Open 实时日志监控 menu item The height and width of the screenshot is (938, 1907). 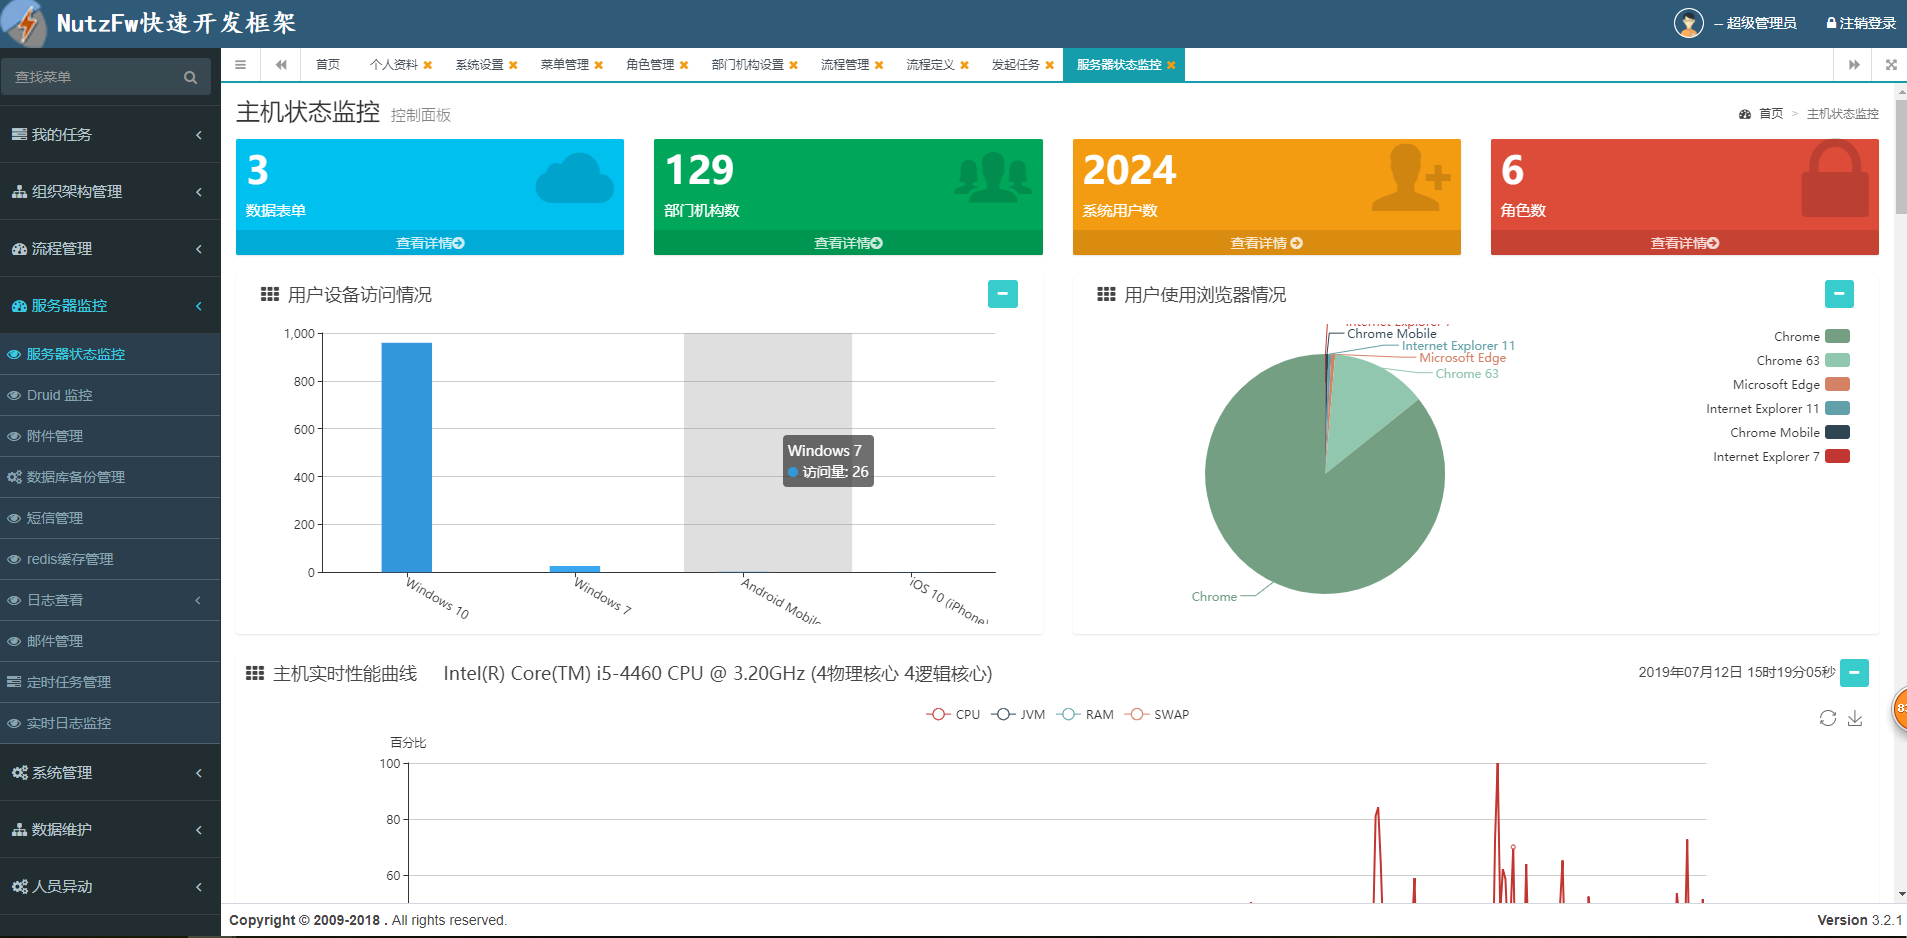point(110,723)
